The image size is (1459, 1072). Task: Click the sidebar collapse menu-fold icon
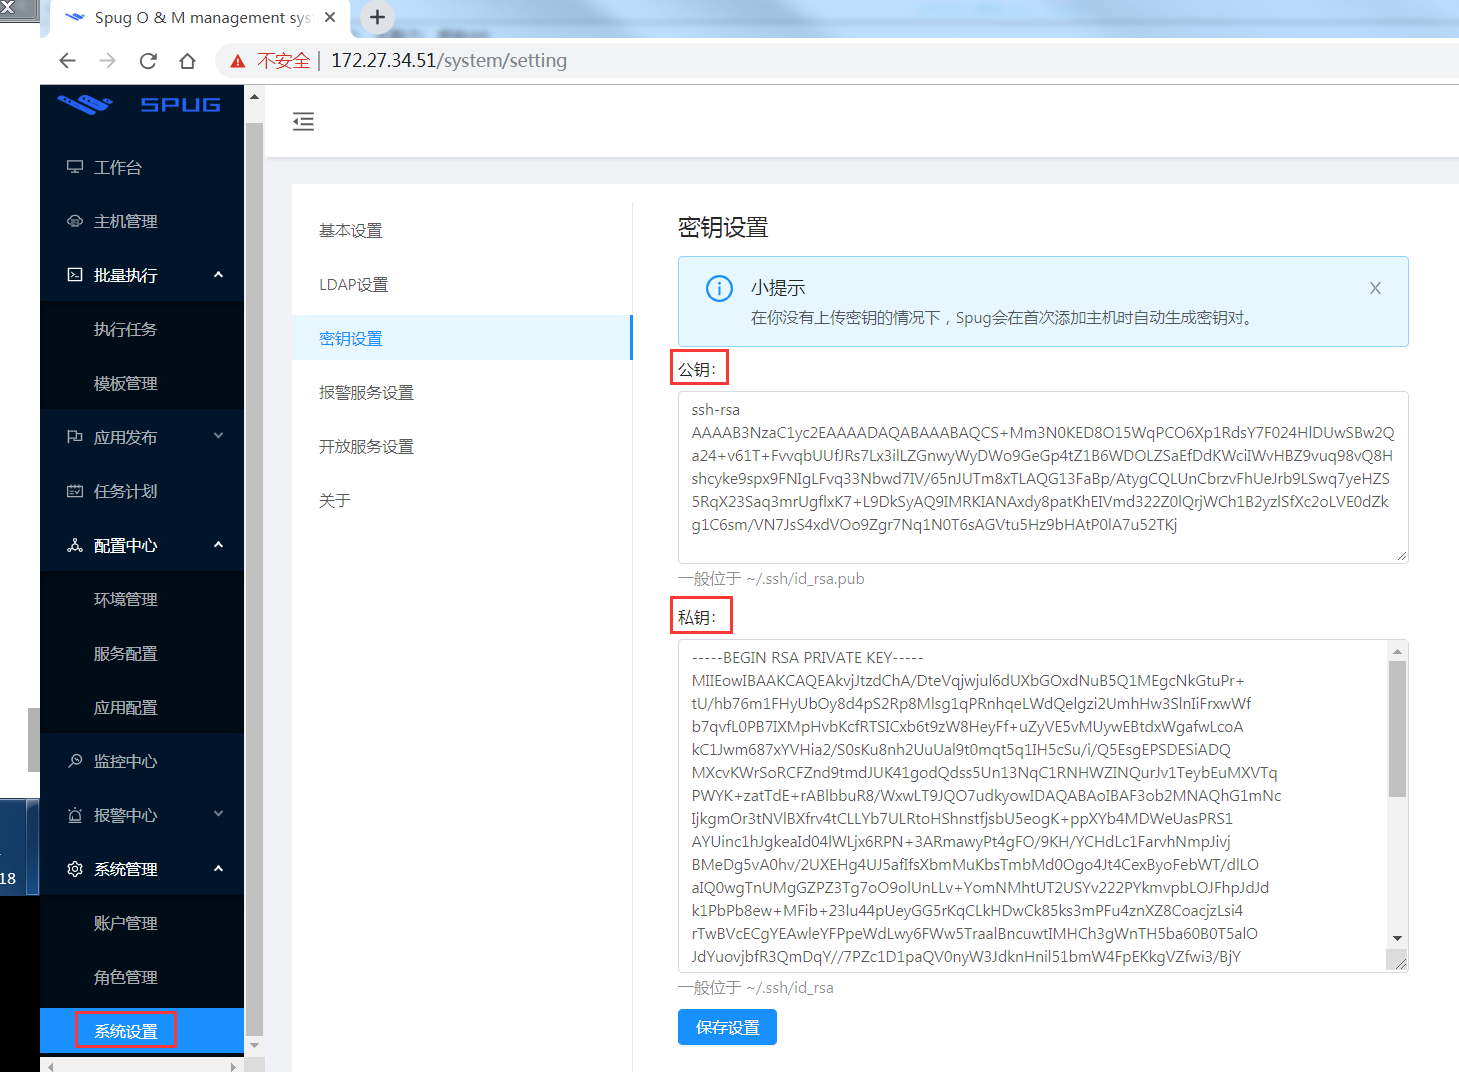(x=303, y=122)
